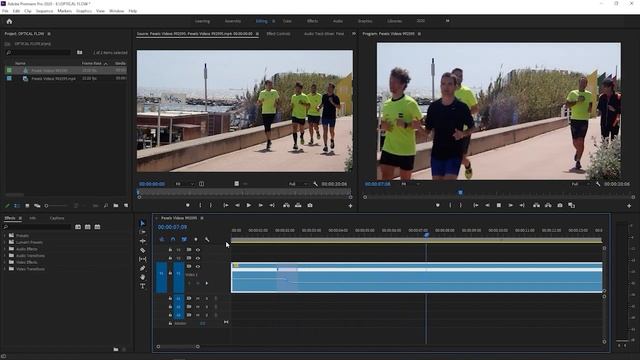Select the Pen tool
Viewport: 640px width, 360px height.
[142, 268]
